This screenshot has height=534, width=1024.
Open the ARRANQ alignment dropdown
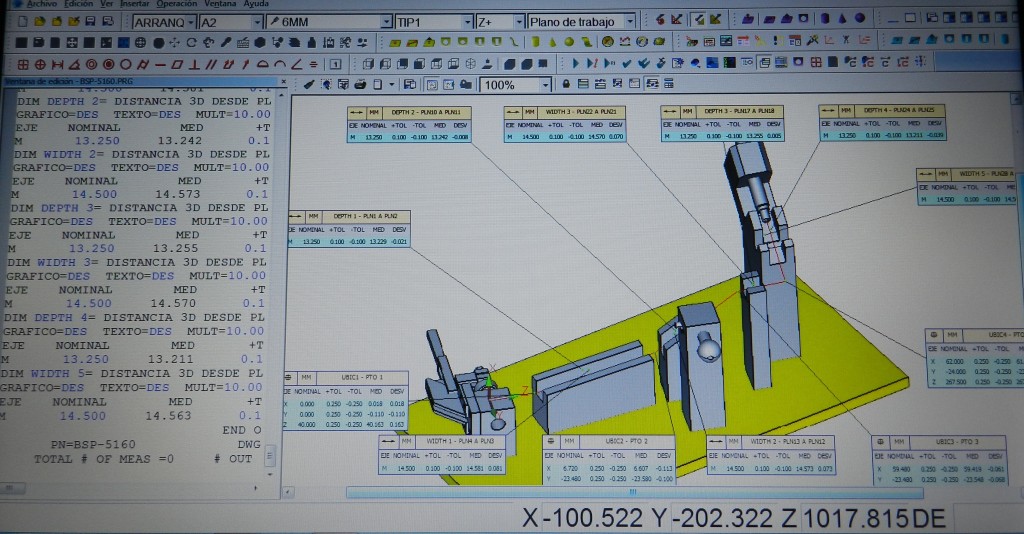[189, 21]
